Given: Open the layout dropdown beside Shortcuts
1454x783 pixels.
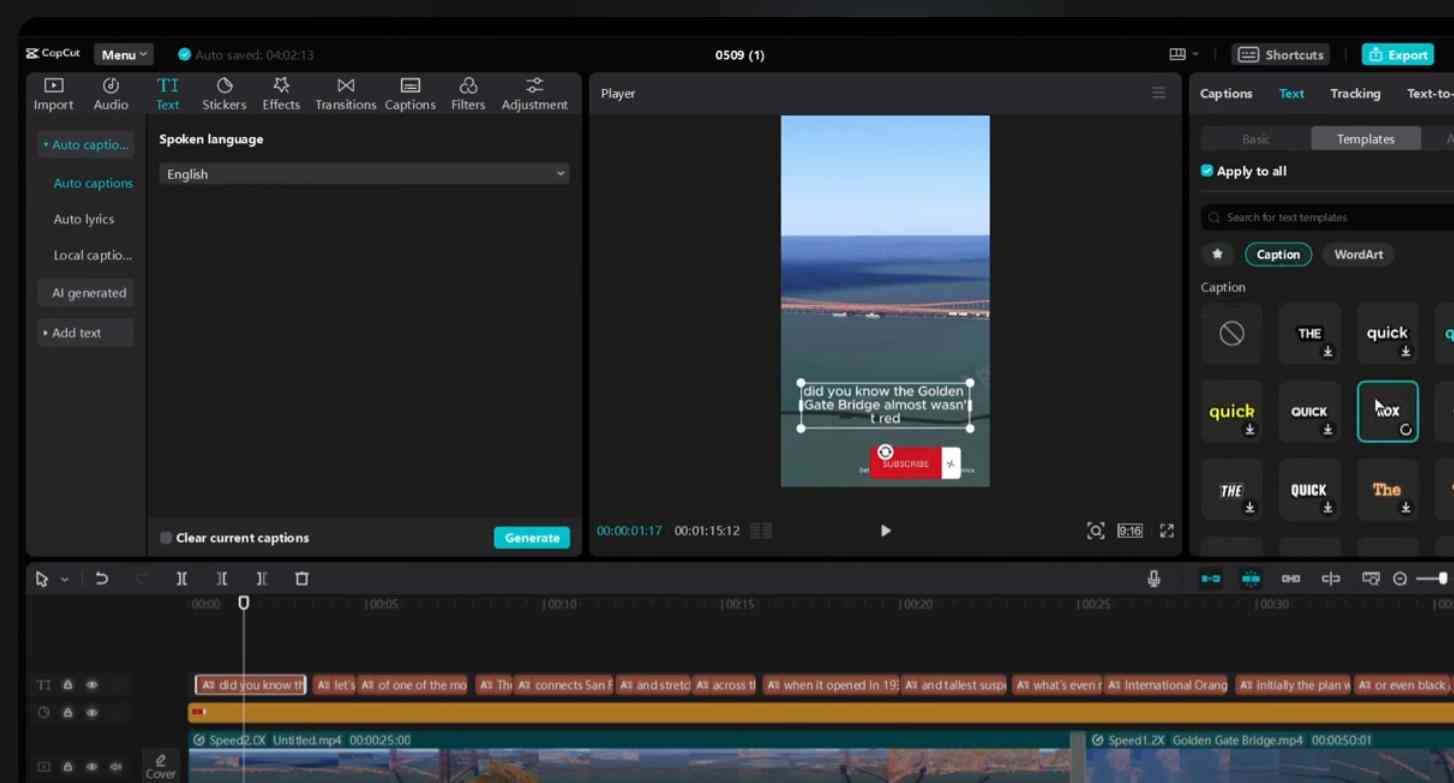Looking at the screenshot, I should 1183,54.
